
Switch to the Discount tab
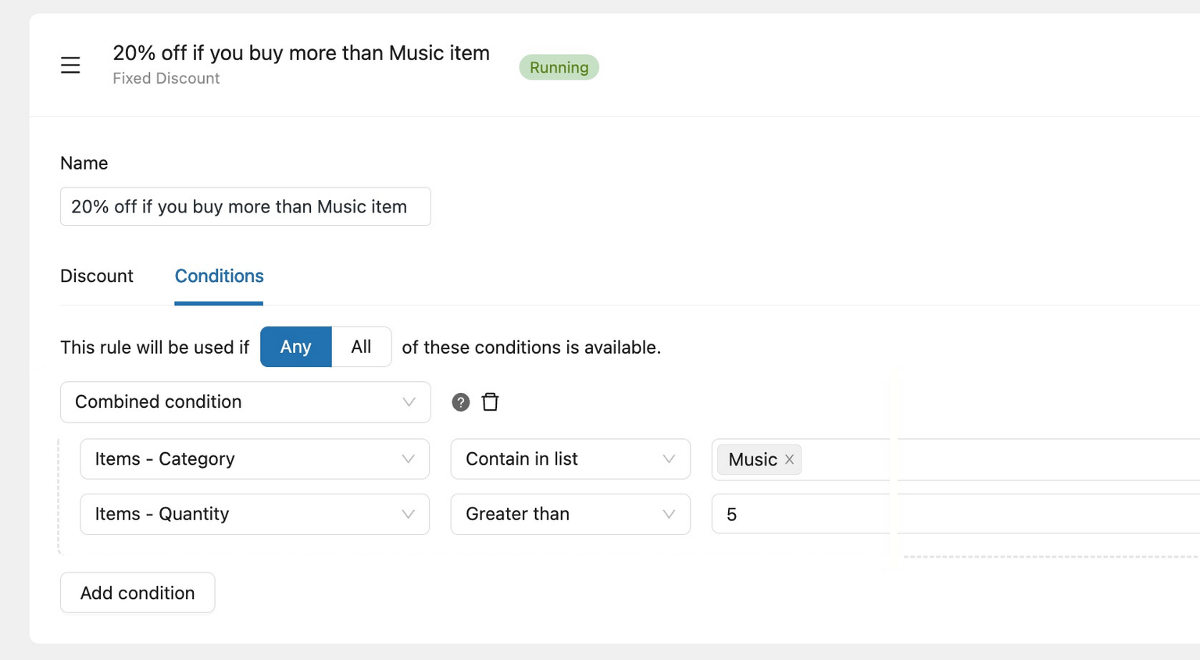[x=97, y=276]
